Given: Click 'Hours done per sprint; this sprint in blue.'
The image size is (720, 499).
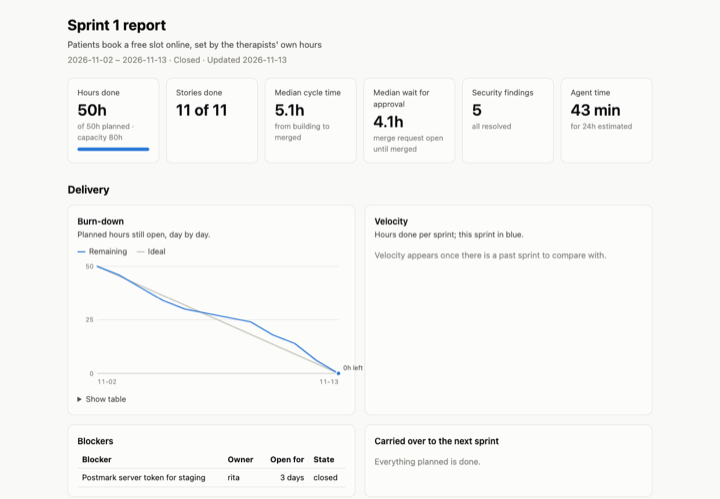Looking at the screenshot, I should point(449,235).
